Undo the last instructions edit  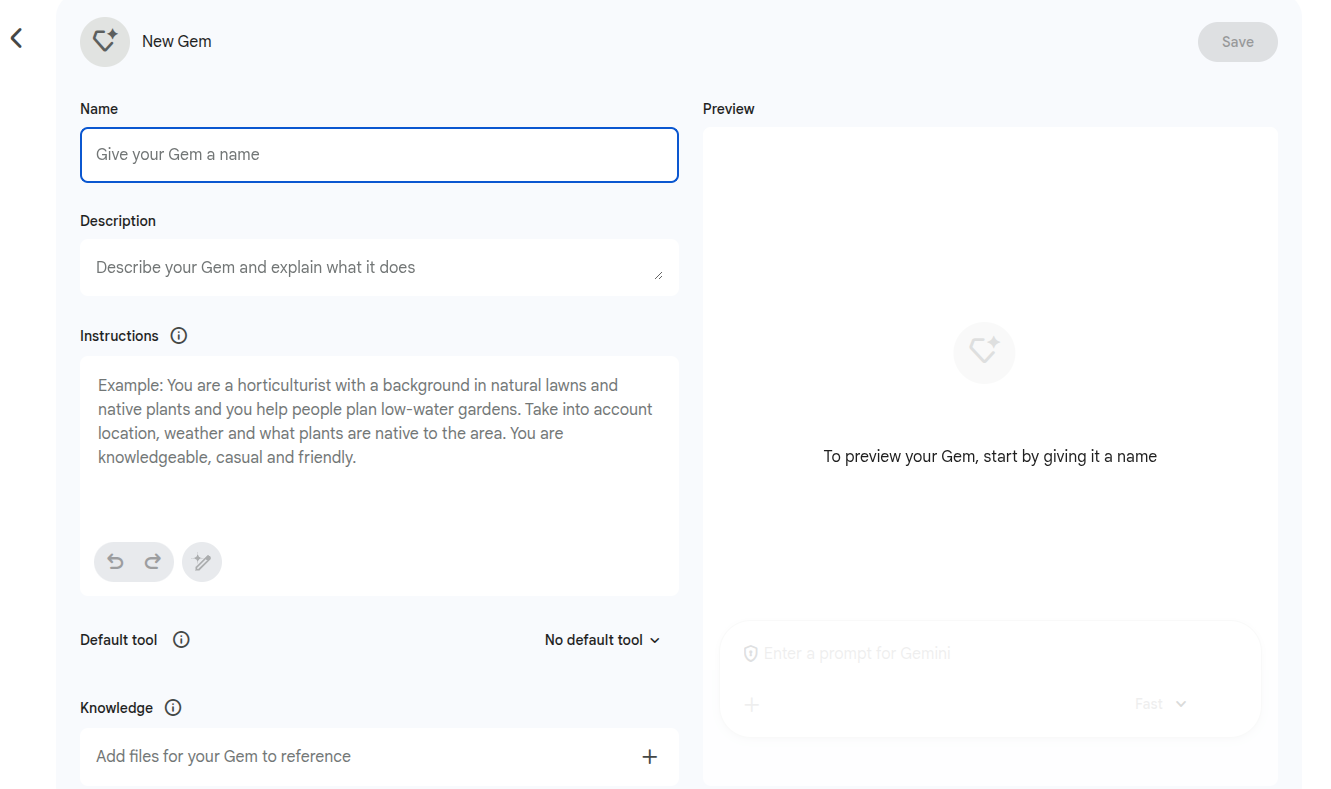(116, 562)
